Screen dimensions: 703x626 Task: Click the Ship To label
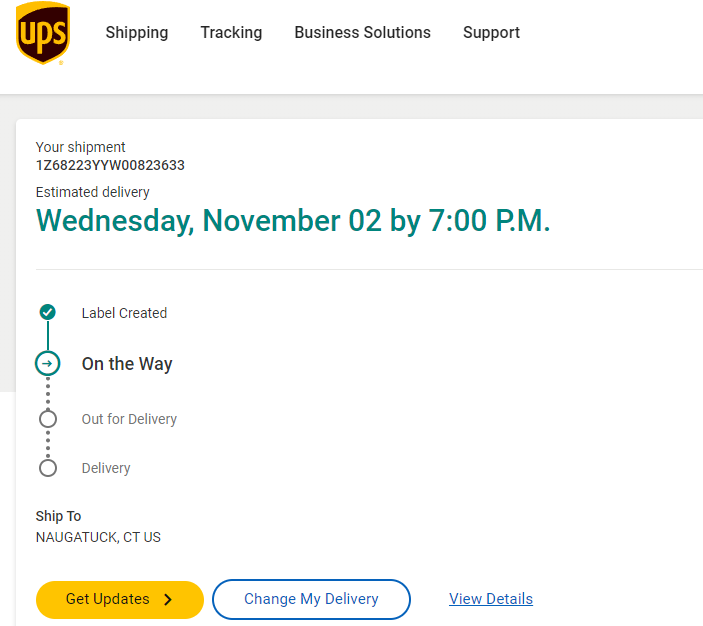[59, 516]
